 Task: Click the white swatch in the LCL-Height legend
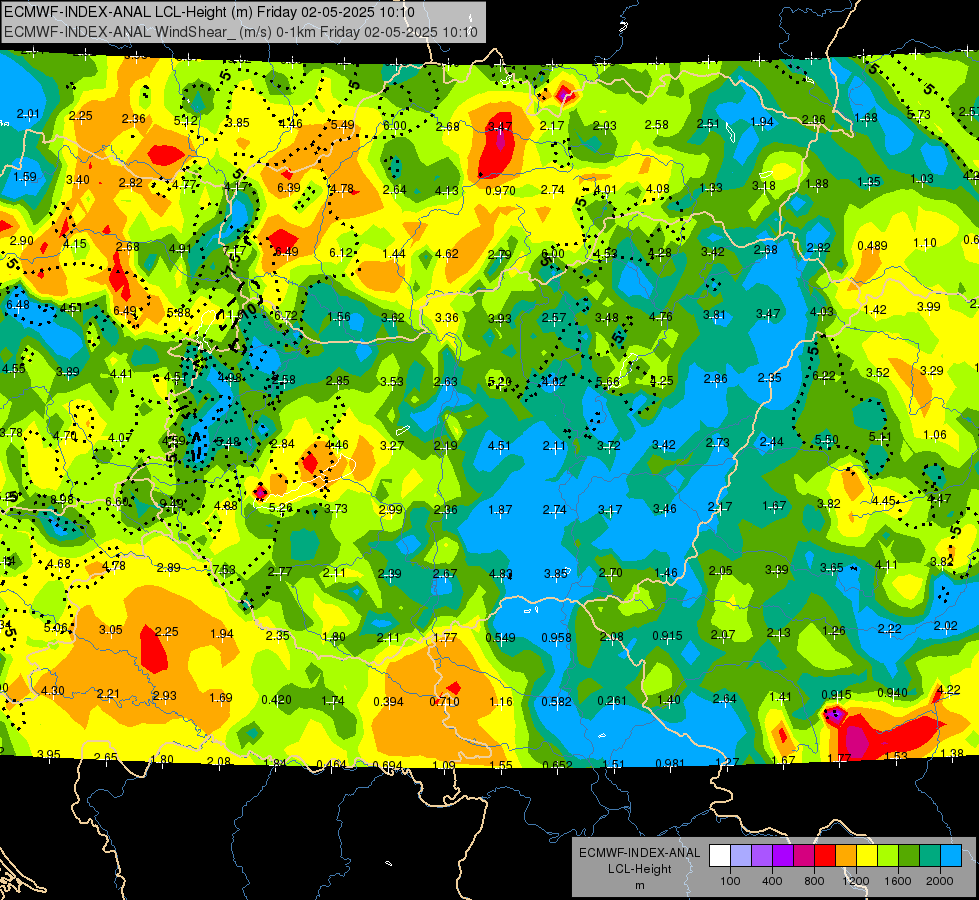click(x=720, y=856)
